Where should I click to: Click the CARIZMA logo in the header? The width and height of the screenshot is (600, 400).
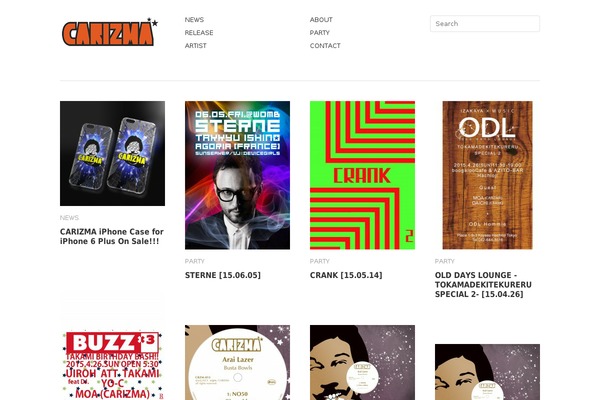pos(110,32)
